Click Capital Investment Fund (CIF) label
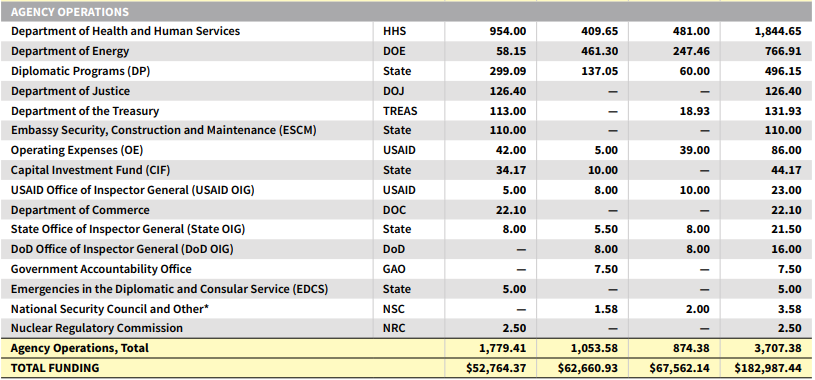The height and width of the screenshot is (380, 815). [x=90, y=171]
